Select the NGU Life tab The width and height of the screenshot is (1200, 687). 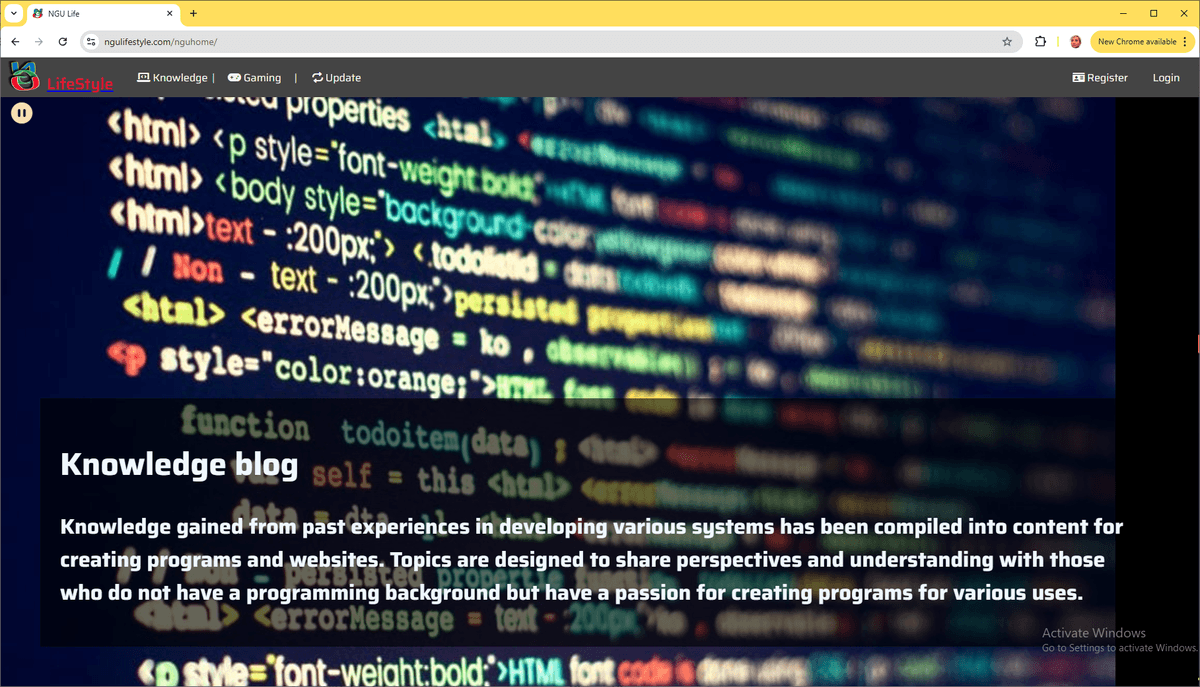pos(103,14)
